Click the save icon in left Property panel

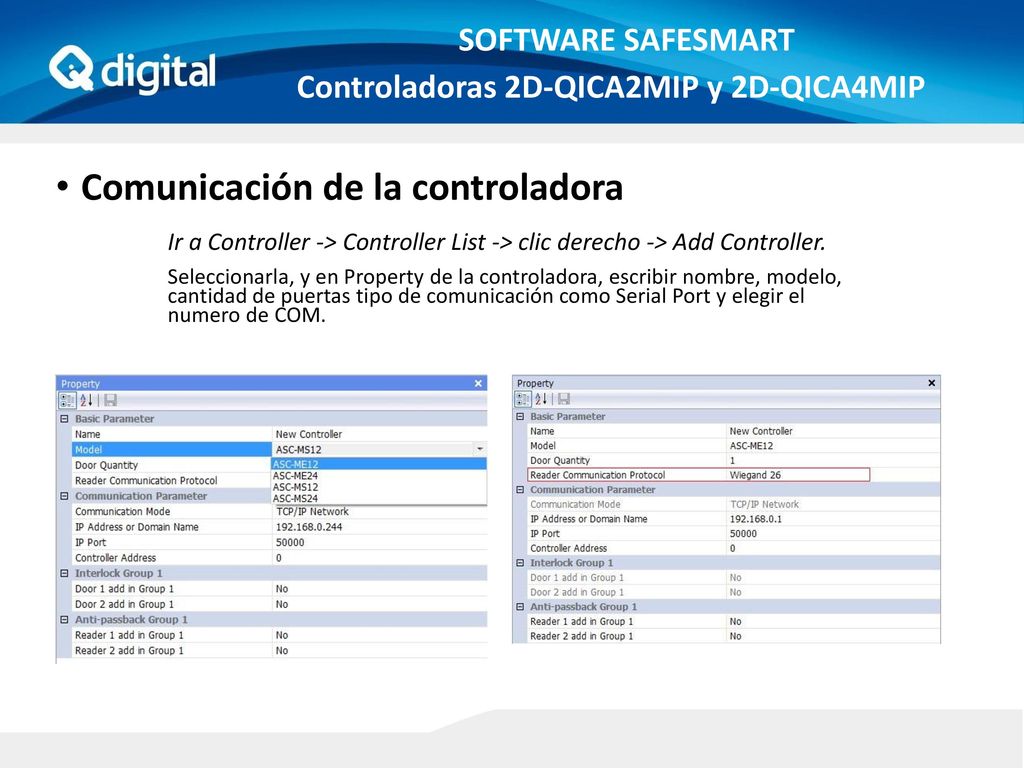coord(110,400)
